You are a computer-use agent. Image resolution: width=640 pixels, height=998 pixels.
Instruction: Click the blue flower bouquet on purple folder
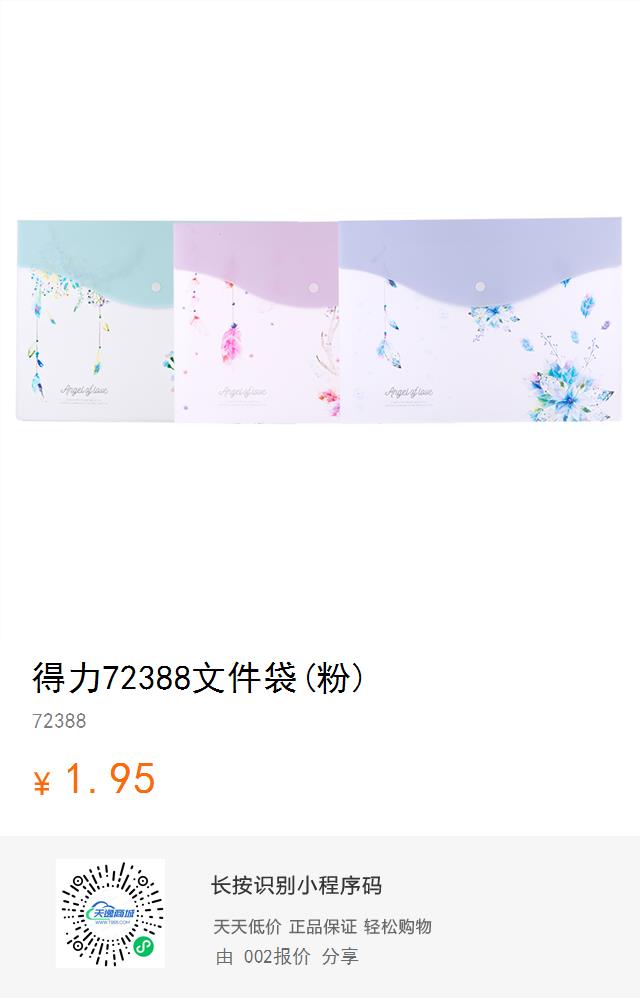click(x=569, y=388)
